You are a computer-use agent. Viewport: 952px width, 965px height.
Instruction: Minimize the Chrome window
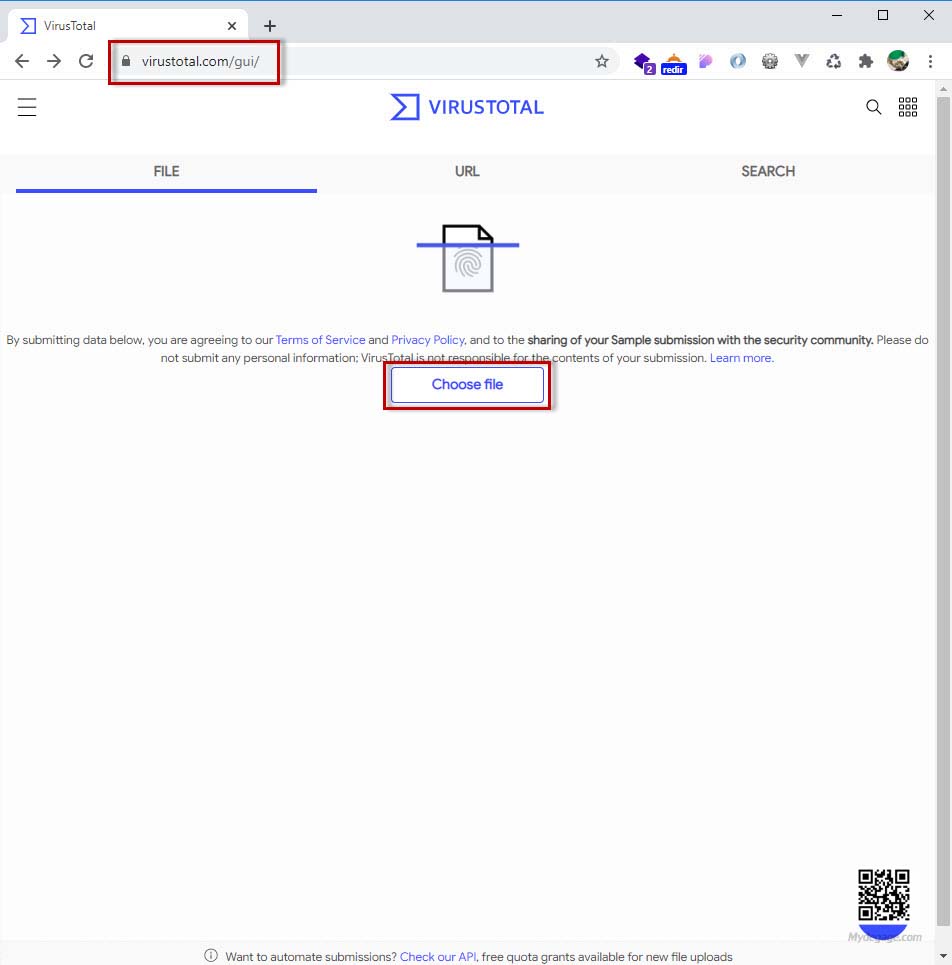(837, 15)
